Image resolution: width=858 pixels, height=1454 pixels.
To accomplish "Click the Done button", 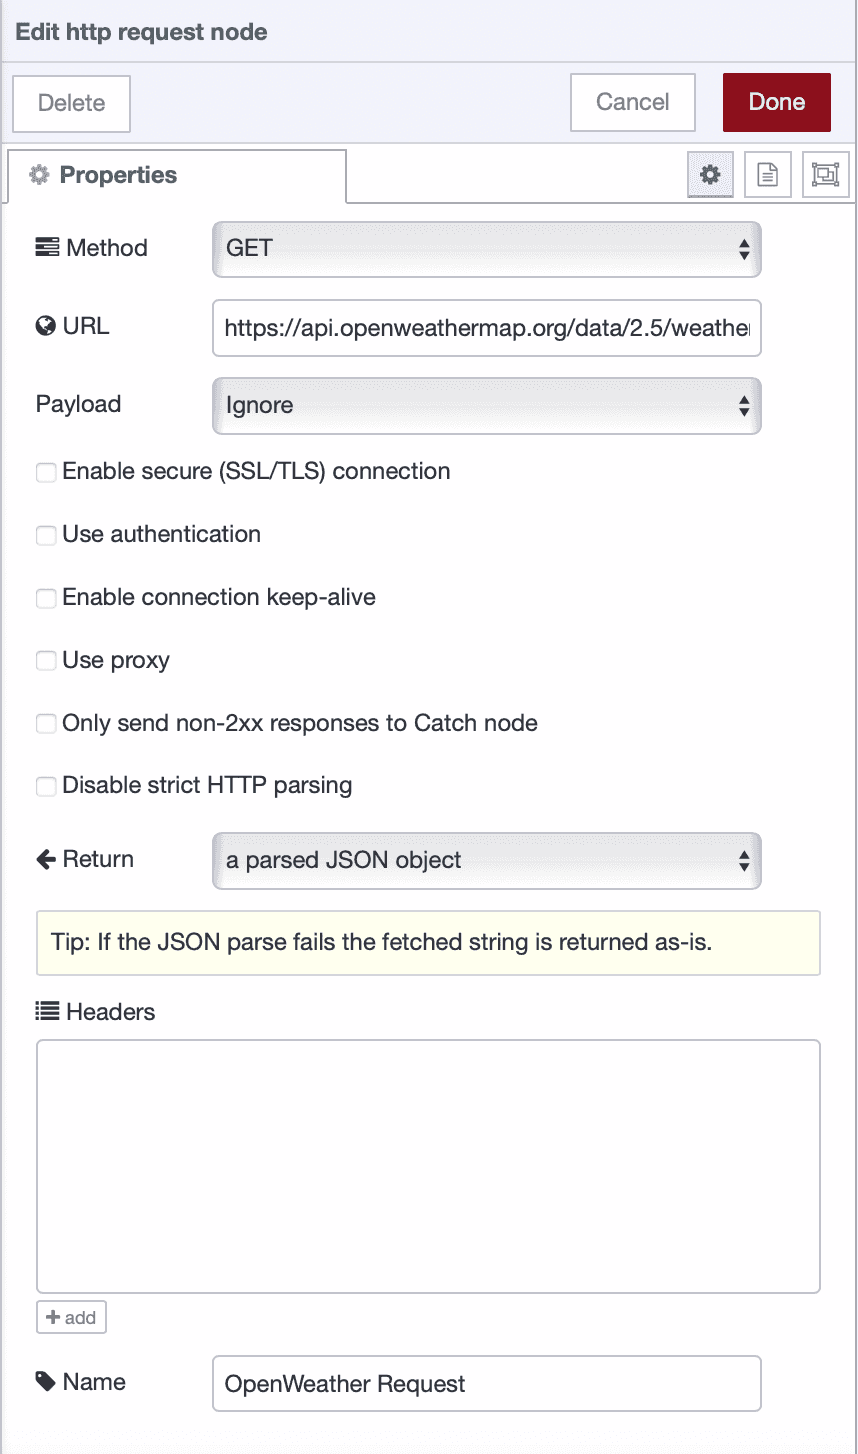I will [x=777, y=101].
